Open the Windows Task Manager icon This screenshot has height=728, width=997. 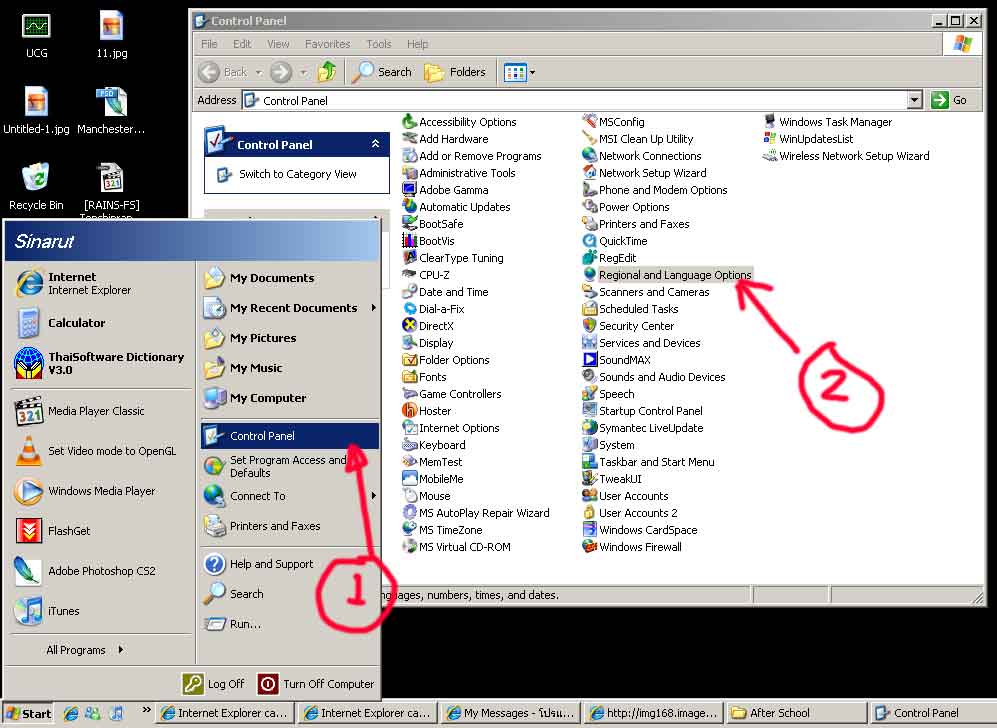pyautogui.click(x=827, y=121)
